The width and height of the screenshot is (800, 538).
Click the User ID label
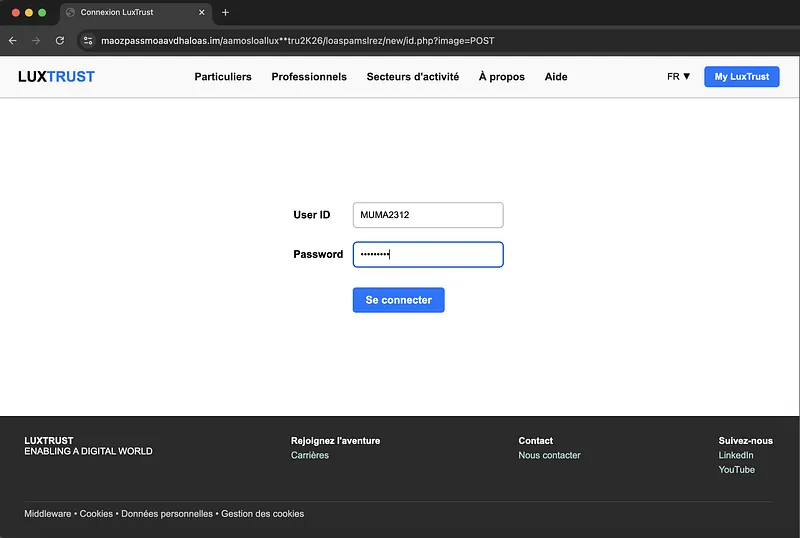(312, 215)
